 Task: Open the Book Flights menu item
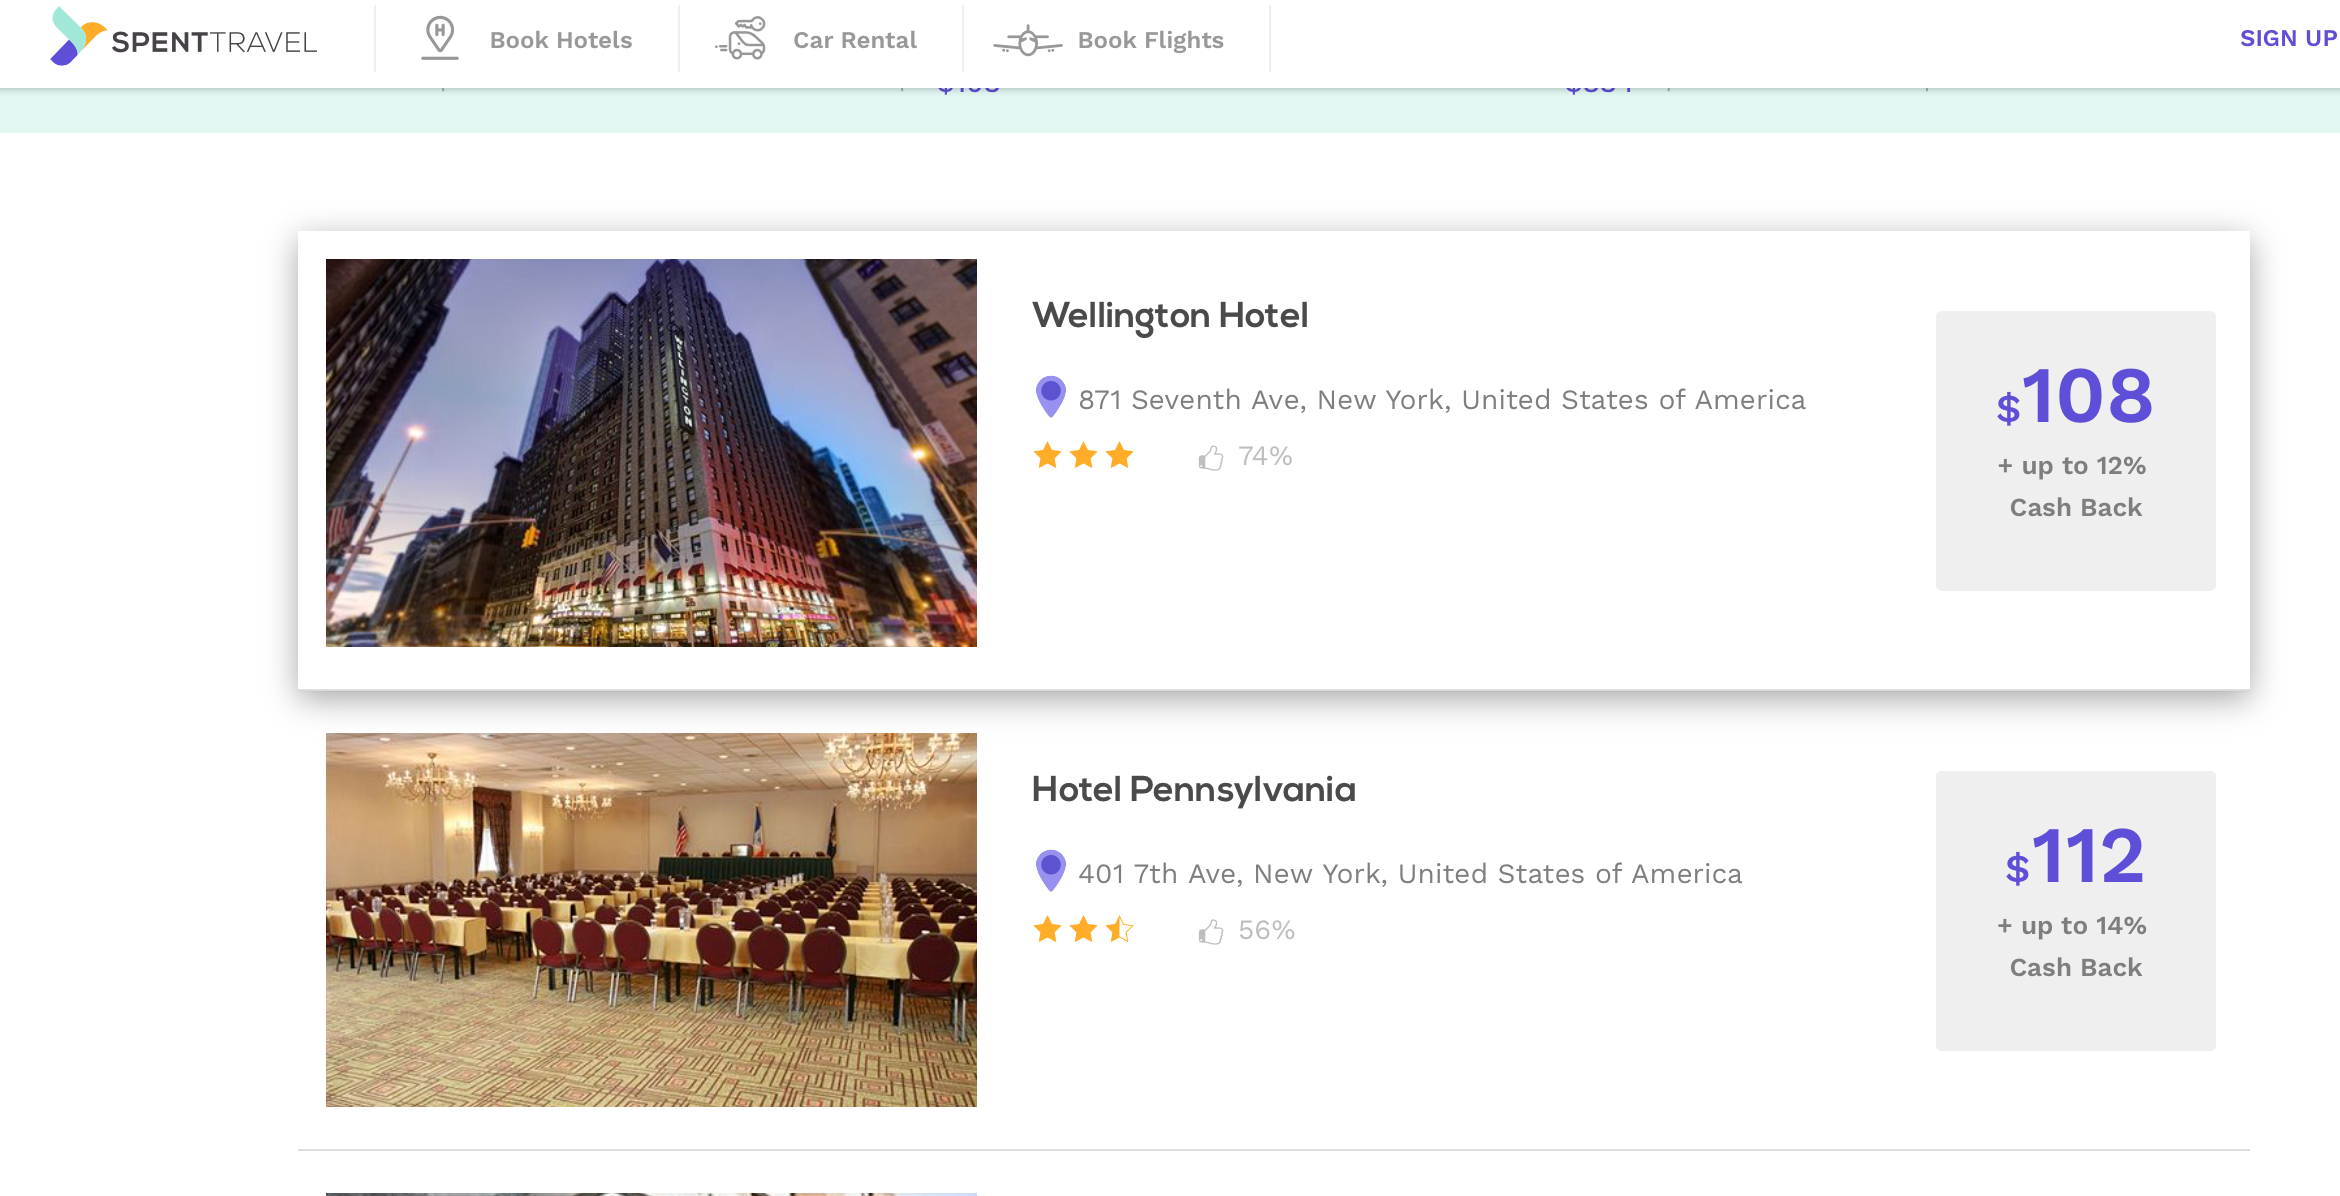(1151, 40)
